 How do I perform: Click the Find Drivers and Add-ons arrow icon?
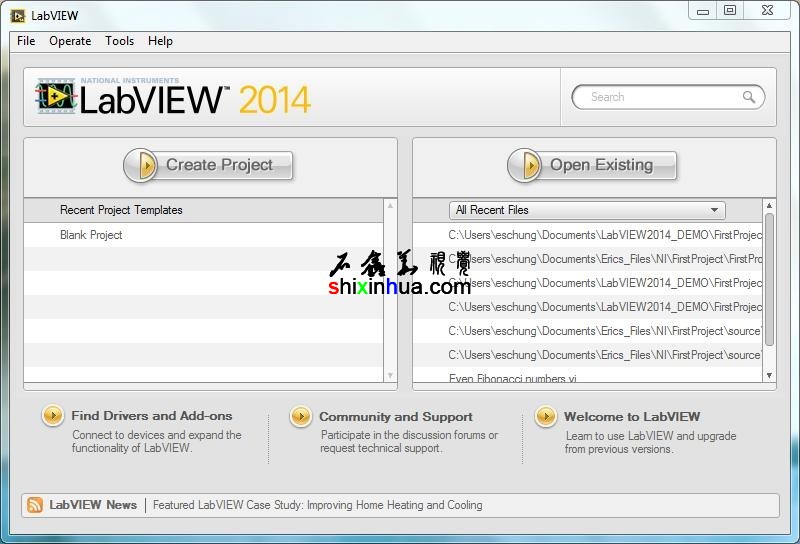(53, 417)
